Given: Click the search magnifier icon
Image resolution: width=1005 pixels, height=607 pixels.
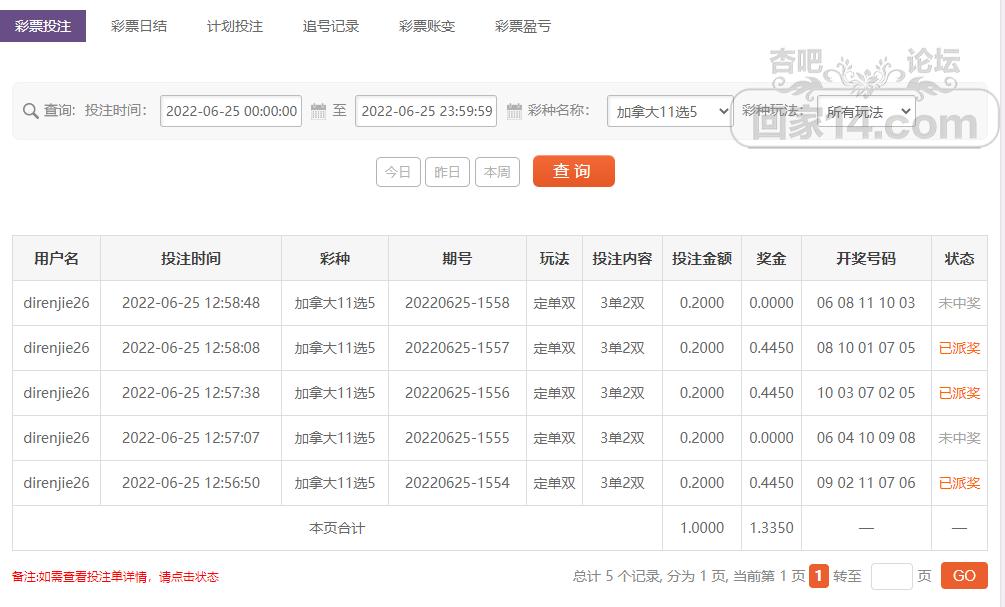Looking at the screenshot, I should tap(28, 111).
